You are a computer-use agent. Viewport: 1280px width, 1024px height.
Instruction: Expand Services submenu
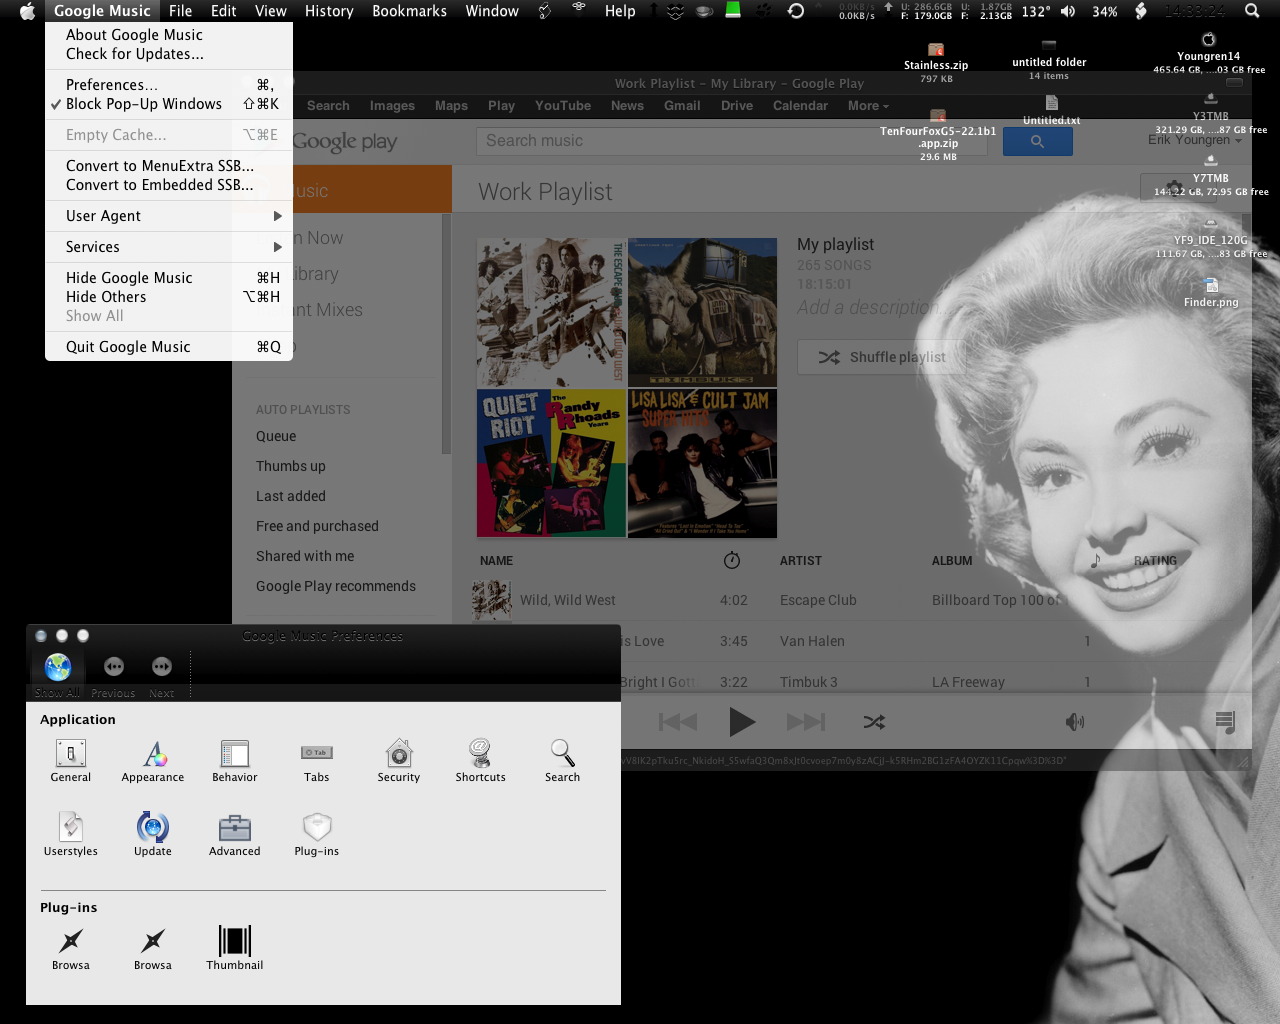(169, 247)
